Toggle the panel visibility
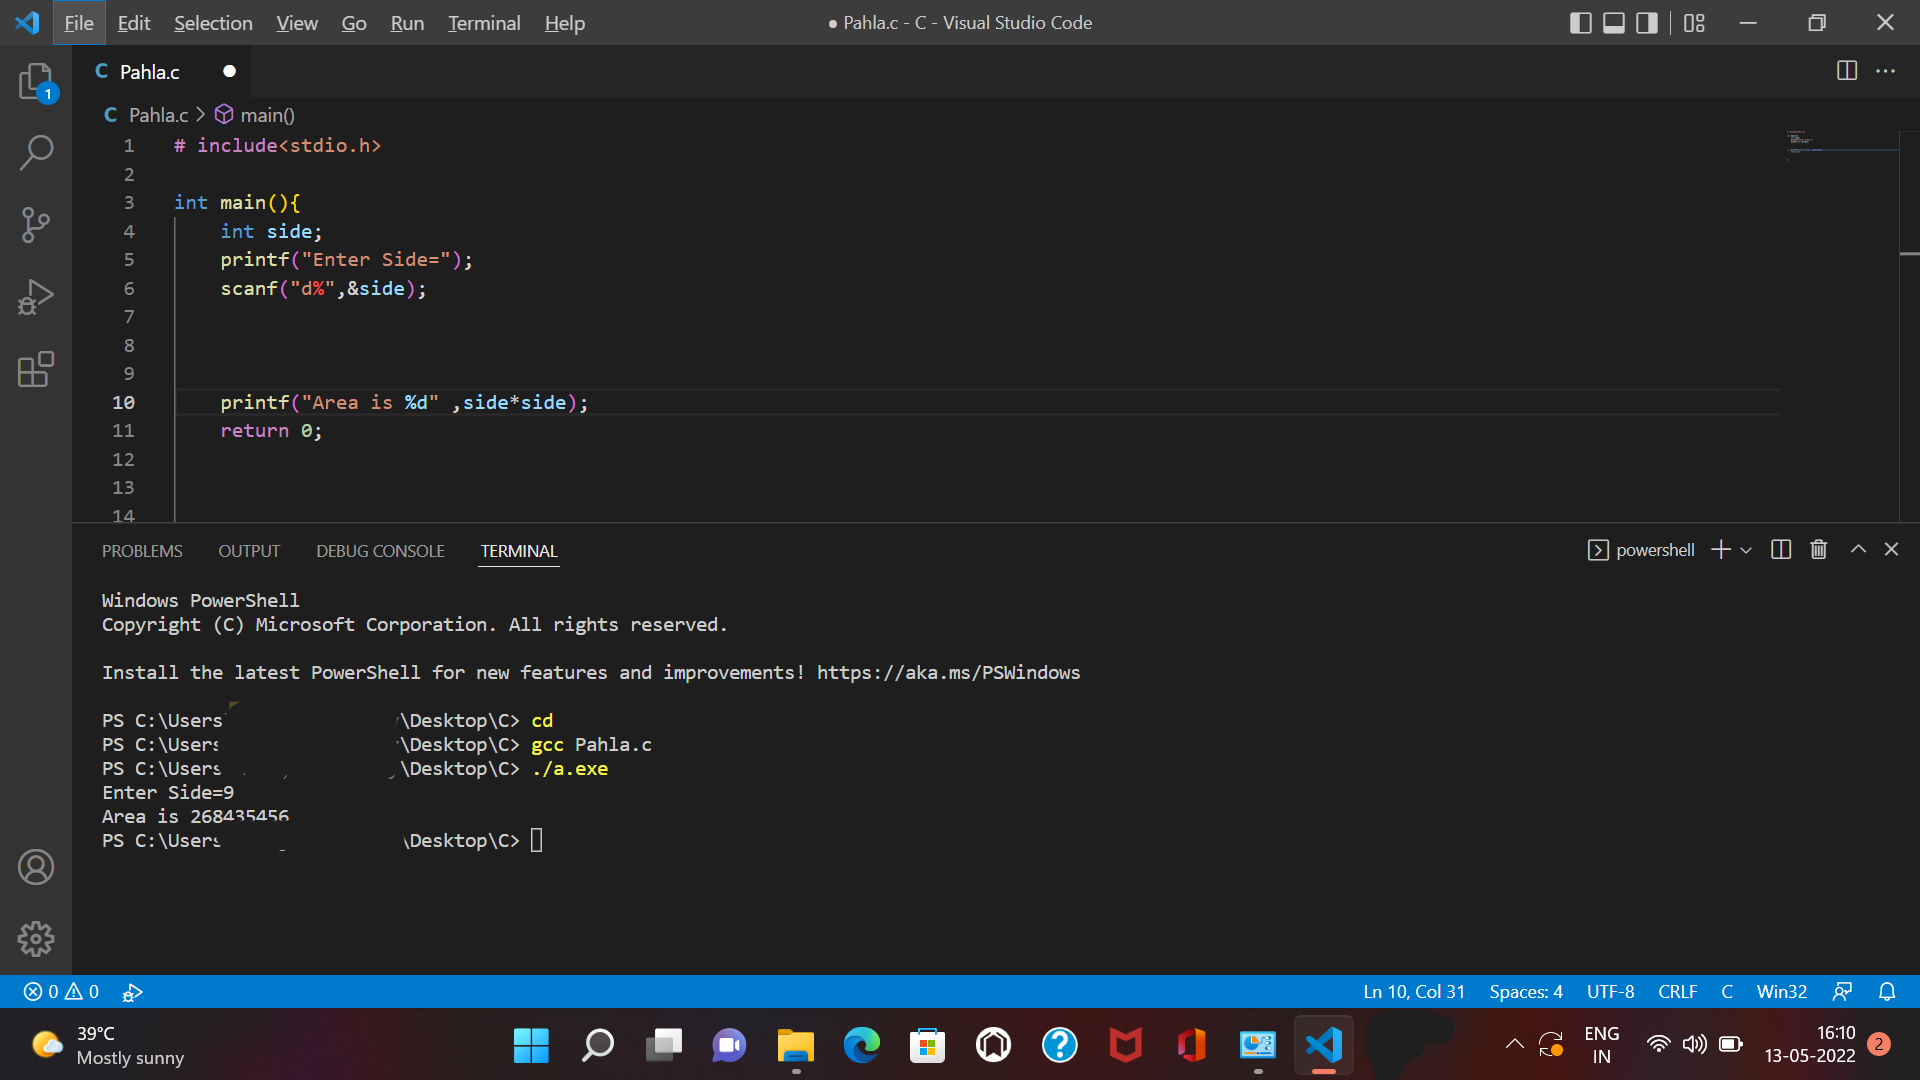This screenshot has height=1080, width=1920. click(1613, 22)
